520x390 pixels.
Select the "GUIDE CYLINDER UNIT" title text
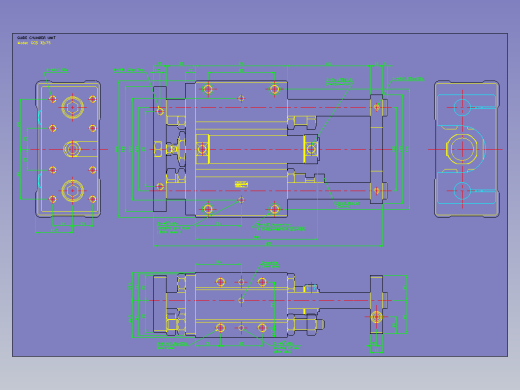point(36,38)
